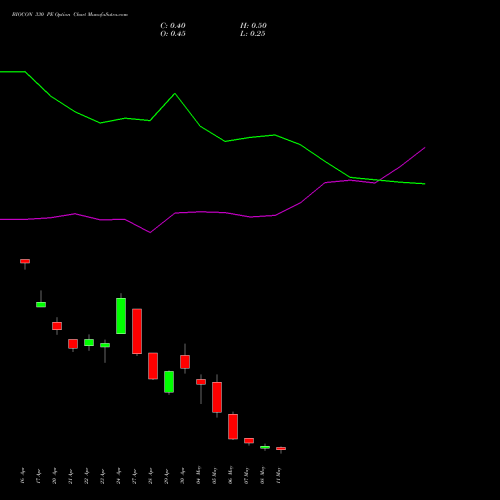Select the tall green candlestick for 24 Apr
The width and height of the screenshot is (500, 500).
click(x=121, y=316)
